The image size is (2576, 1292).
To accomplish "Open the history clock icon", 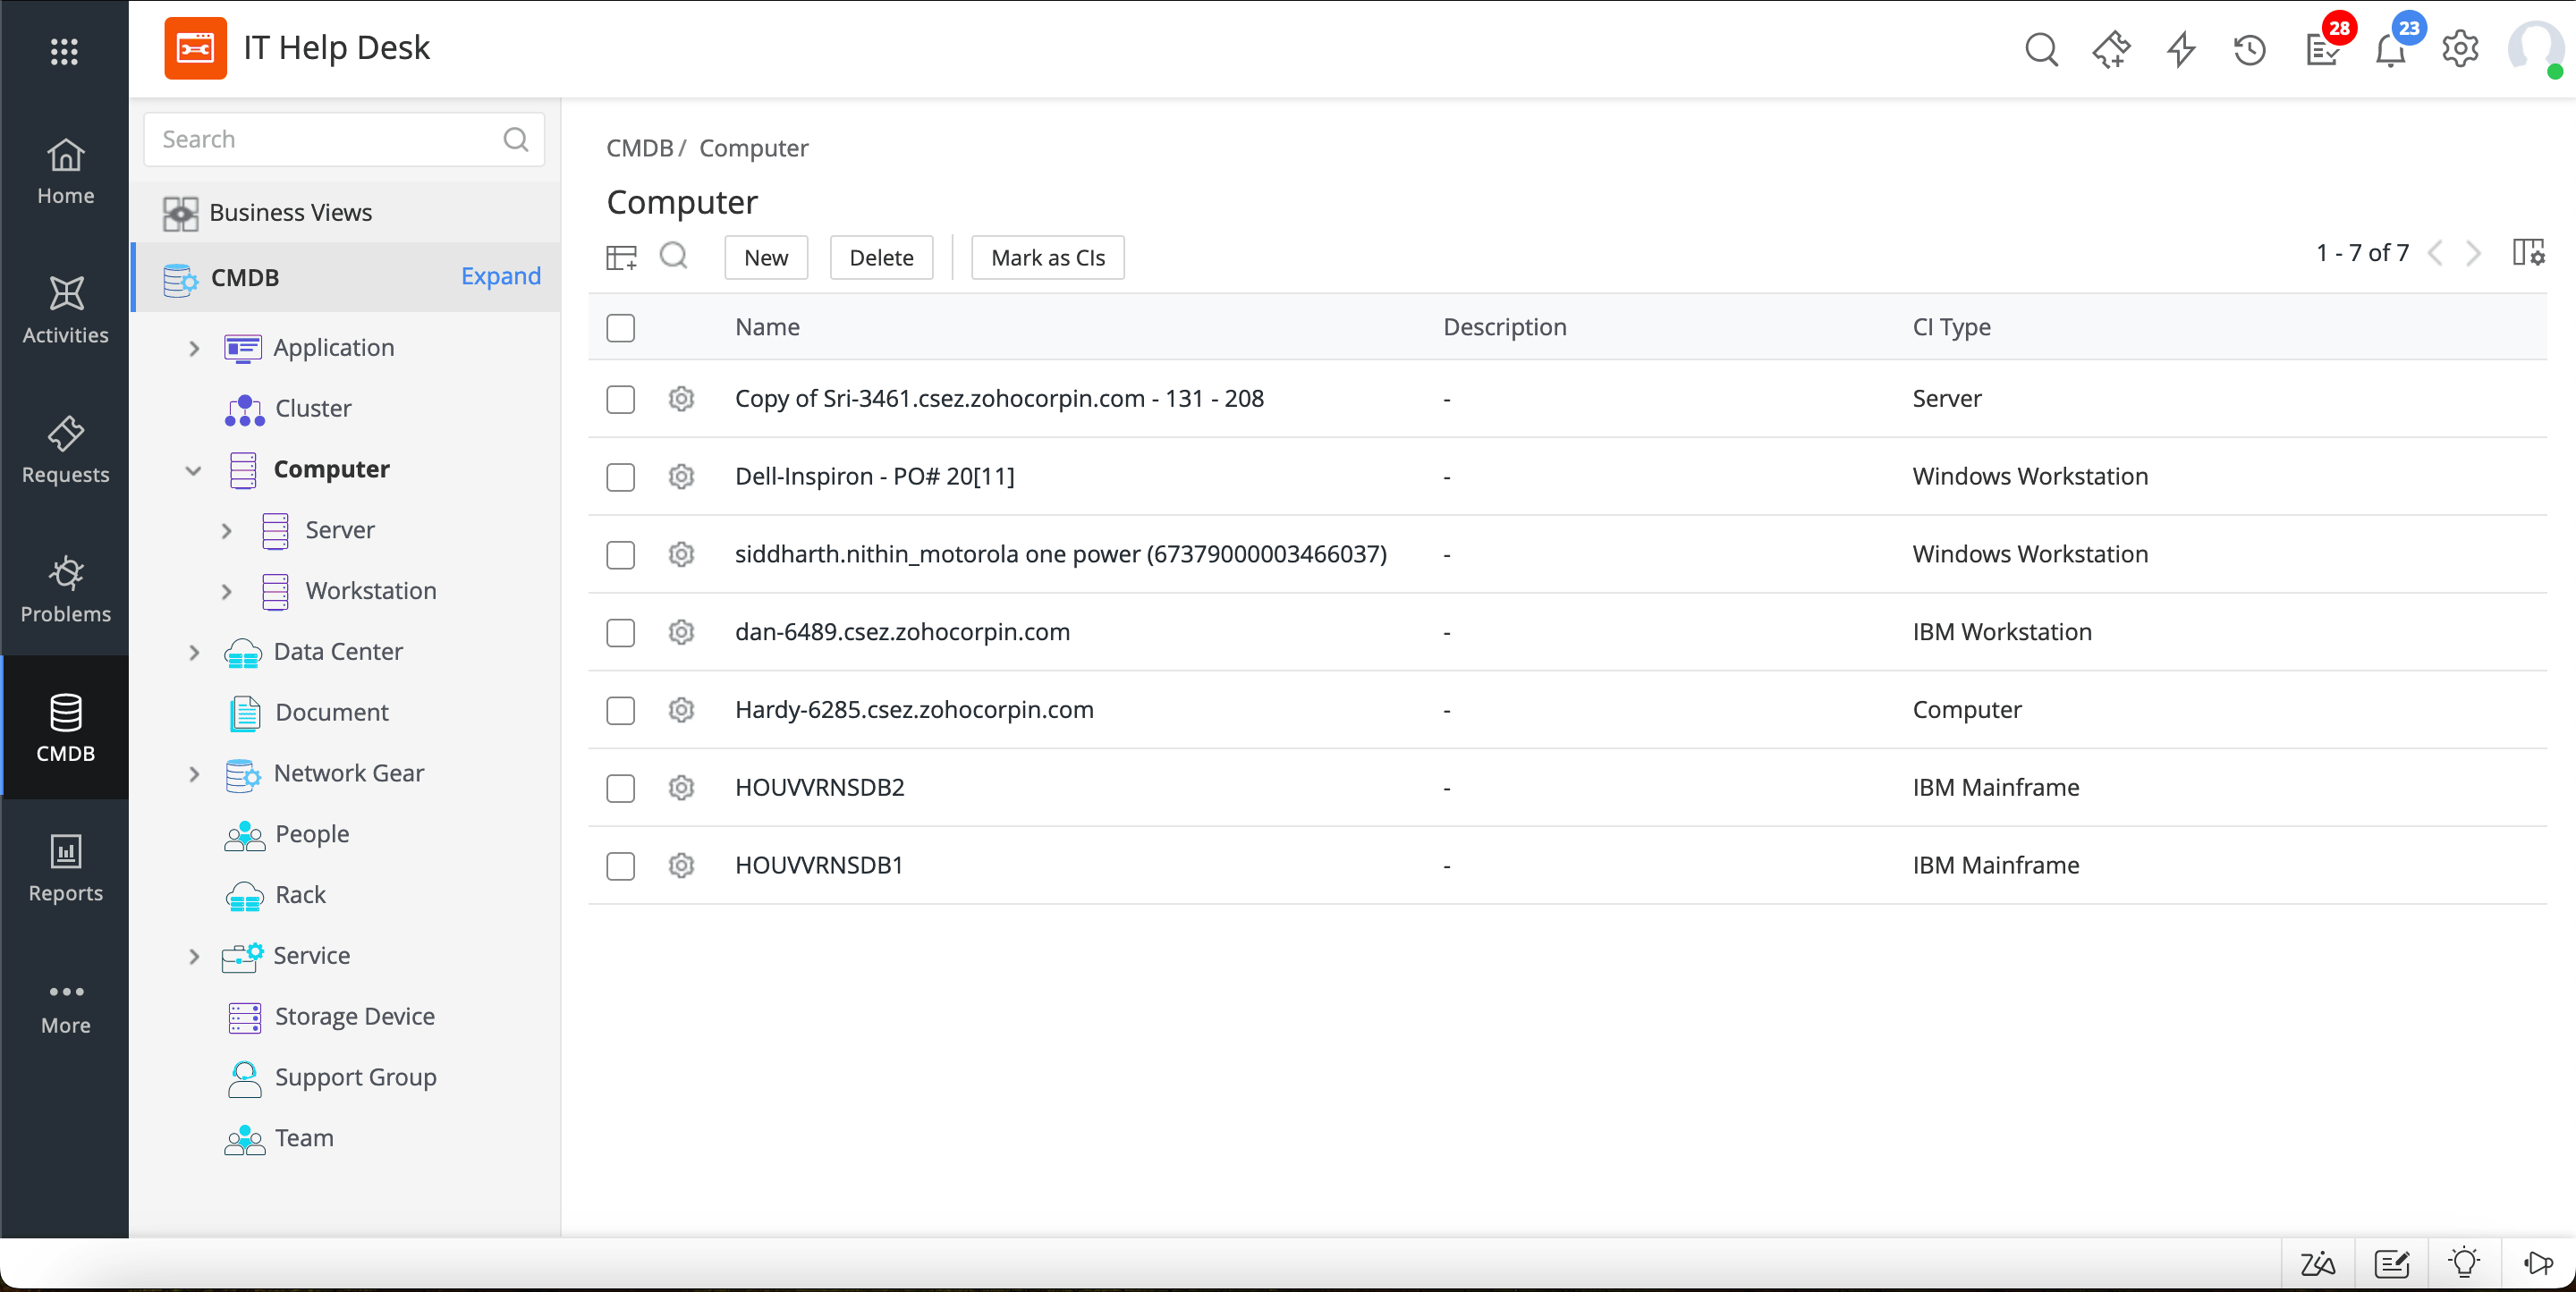I will [2250, 49].
